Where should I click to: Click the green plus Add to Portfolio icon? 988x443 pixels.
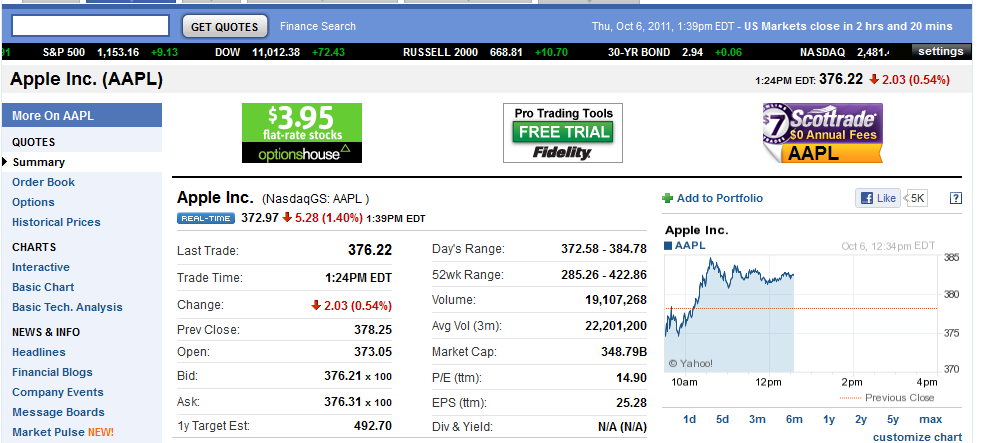tap(667, 198)
